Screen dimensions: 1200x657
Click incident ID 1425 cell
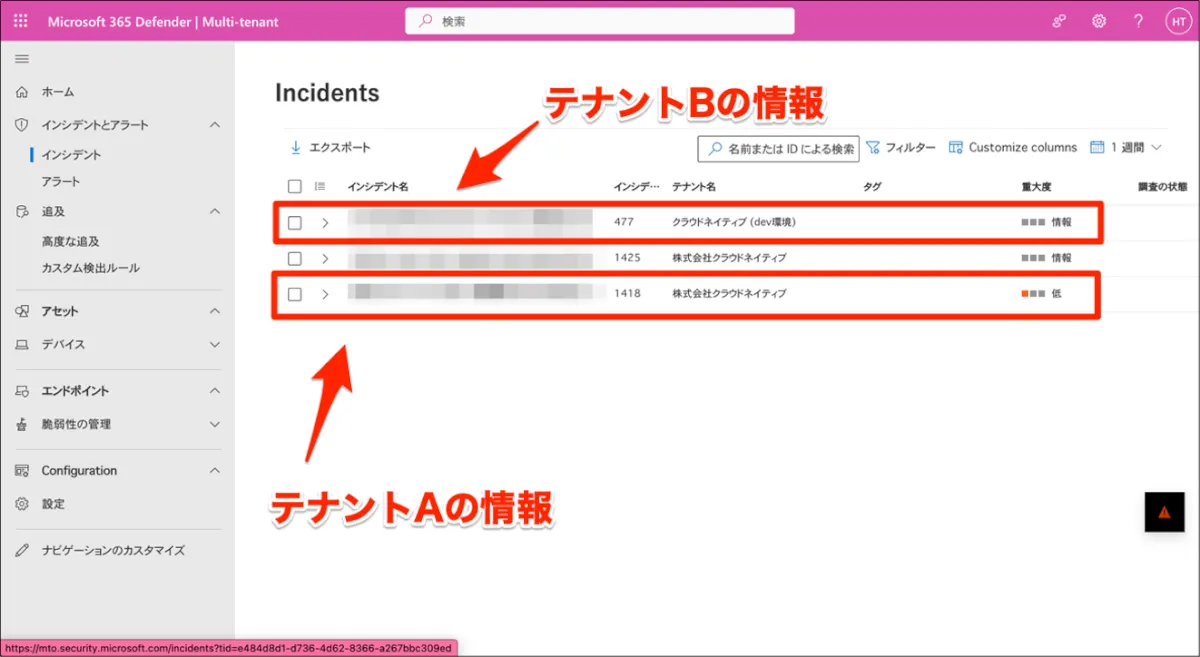tap(627, 258)
